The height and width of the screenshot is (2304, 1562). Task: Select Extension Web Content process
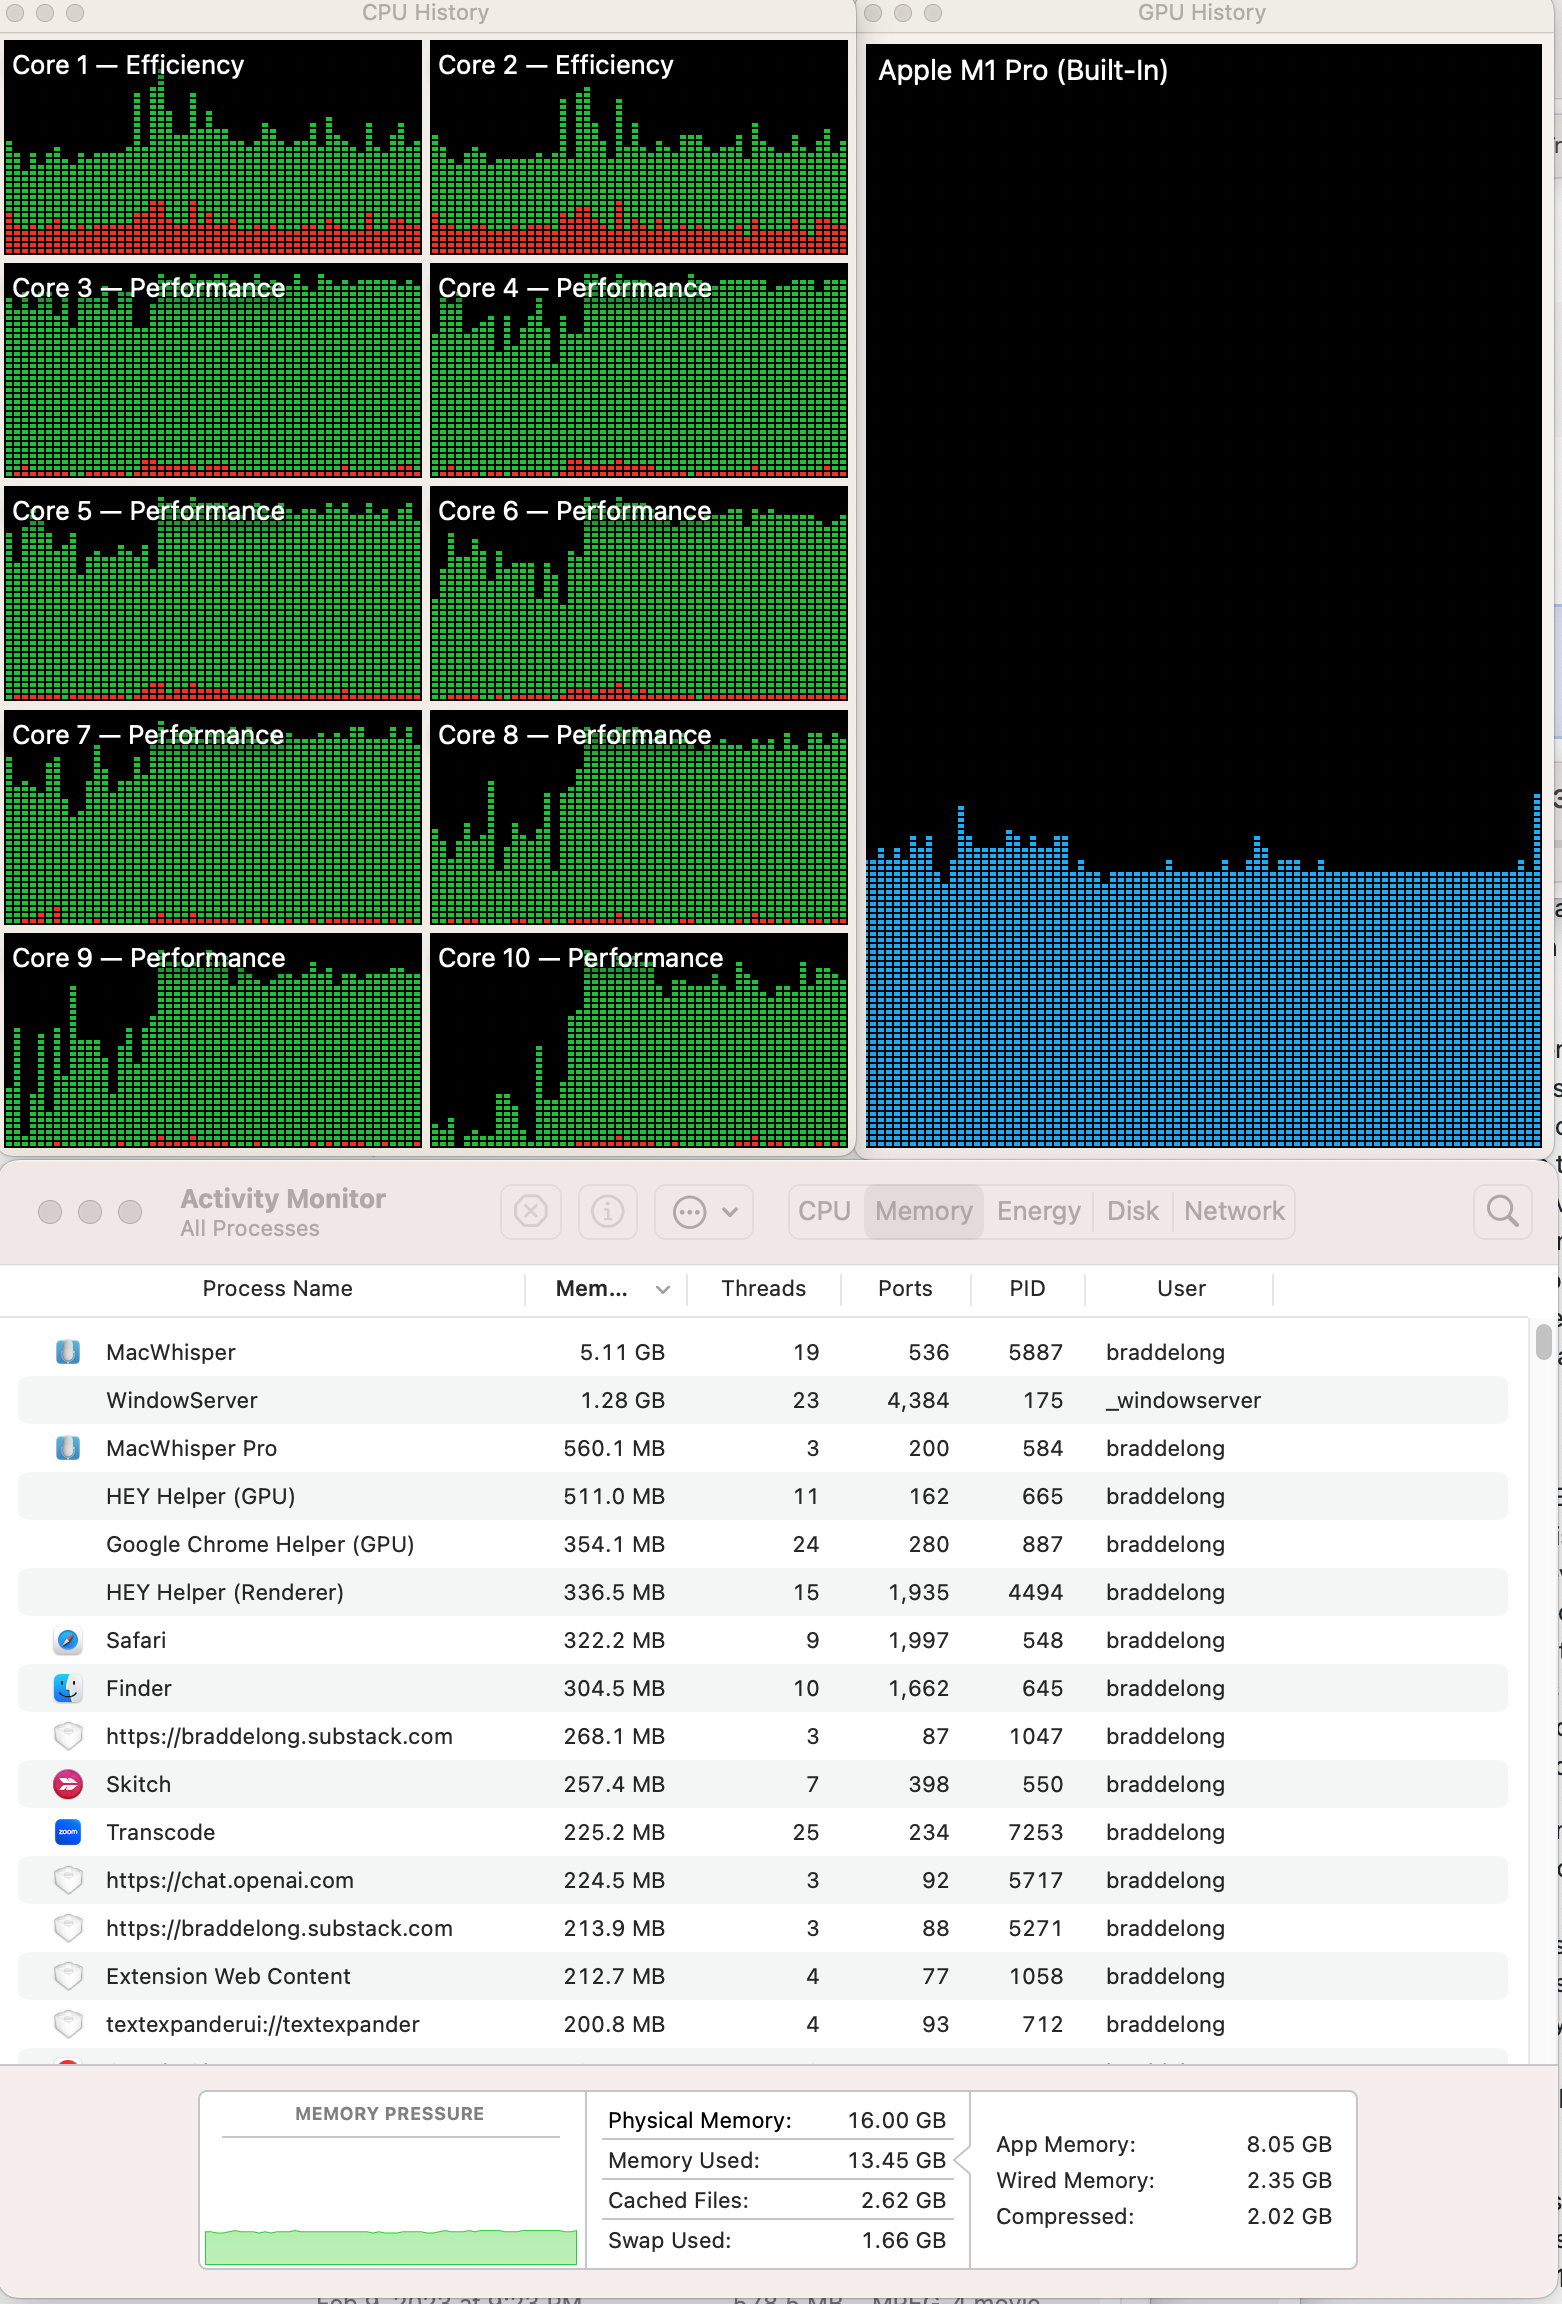pos(228,1976)
